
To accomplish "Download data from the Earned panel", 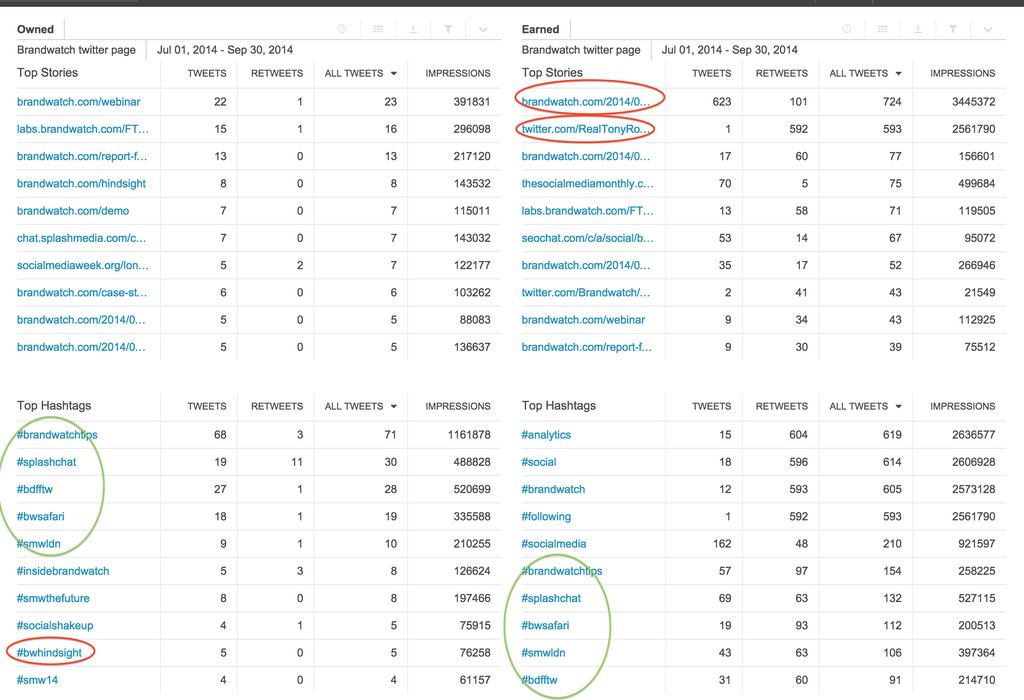I will [917, 29].
